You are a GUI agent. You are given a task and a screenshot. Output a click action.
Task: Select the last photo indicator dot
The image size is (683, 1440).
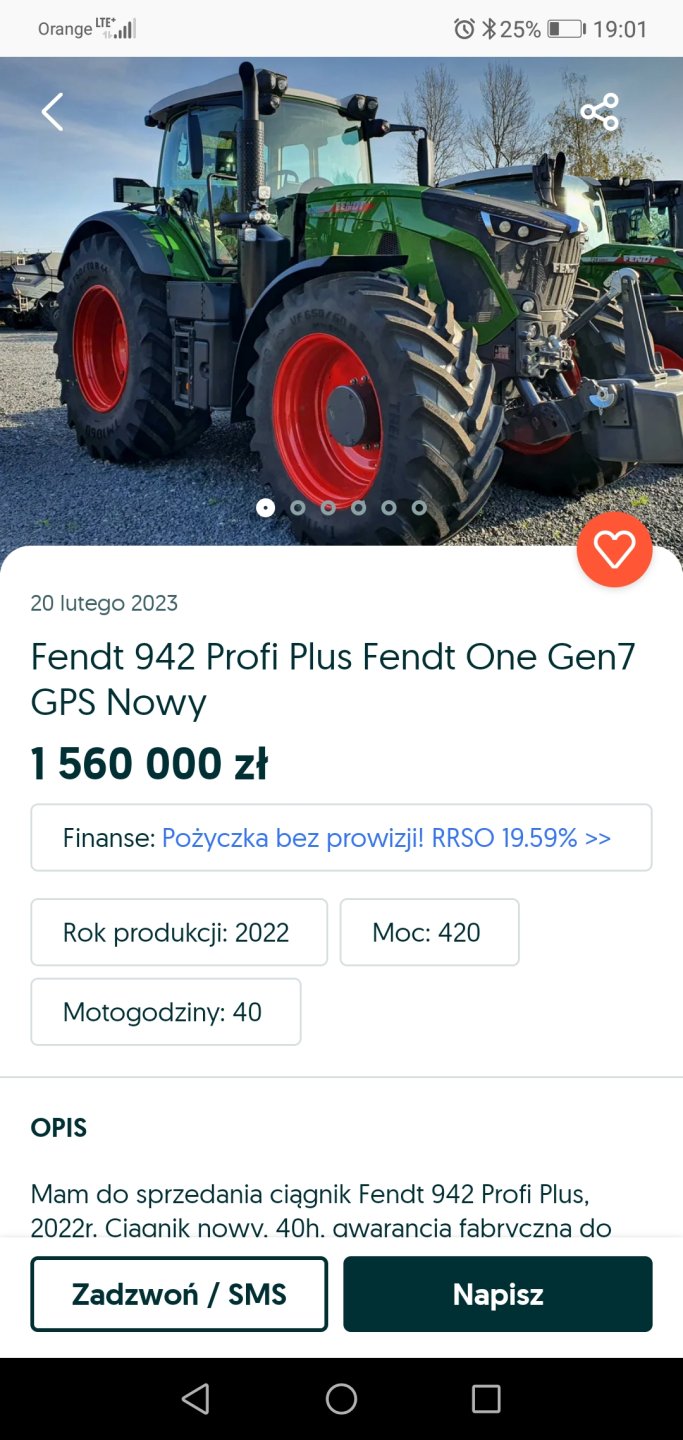[419, 507]
